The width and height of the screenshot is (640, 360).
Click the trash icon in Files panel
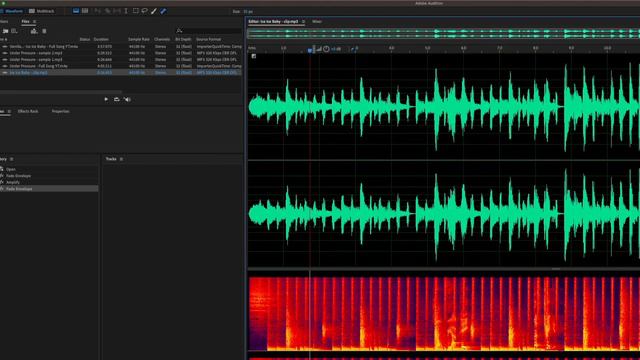(44, 31)
